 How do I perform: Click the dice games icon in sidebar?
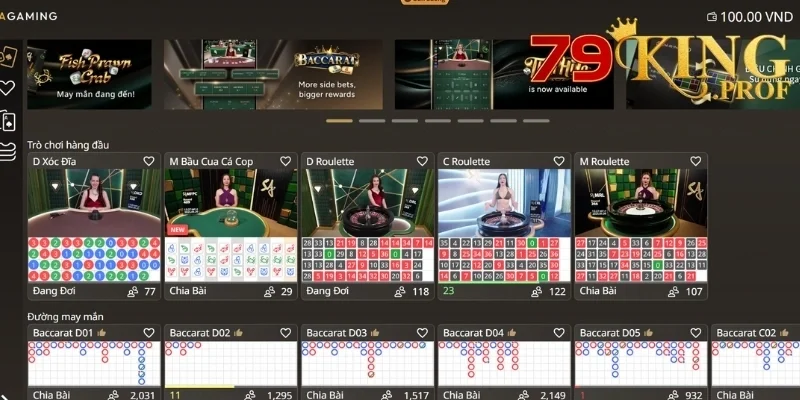pos(8,54)
